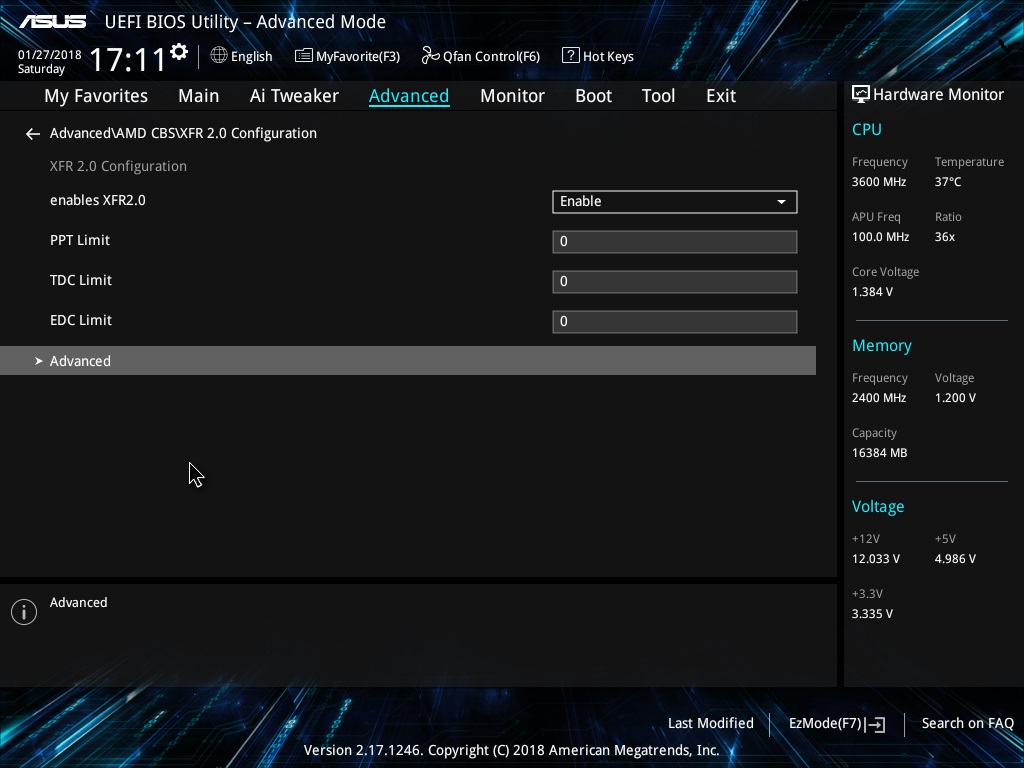Click the Ratio value 36x

pos(945,237)
